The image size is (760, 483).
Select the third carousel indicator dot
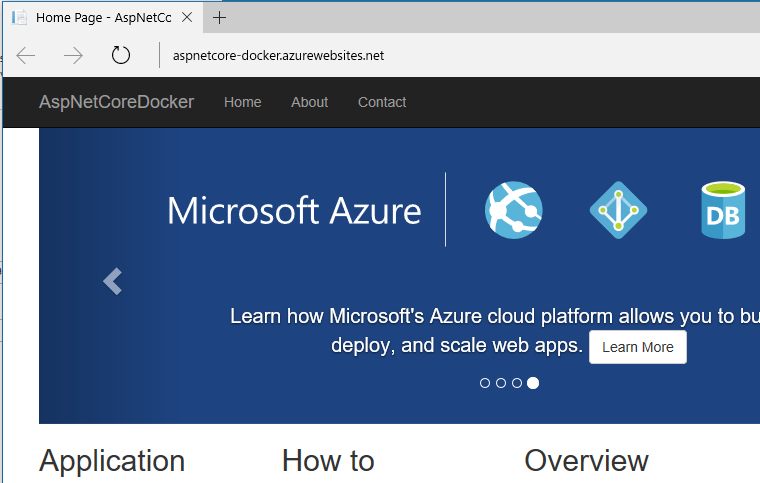(517, 383)
